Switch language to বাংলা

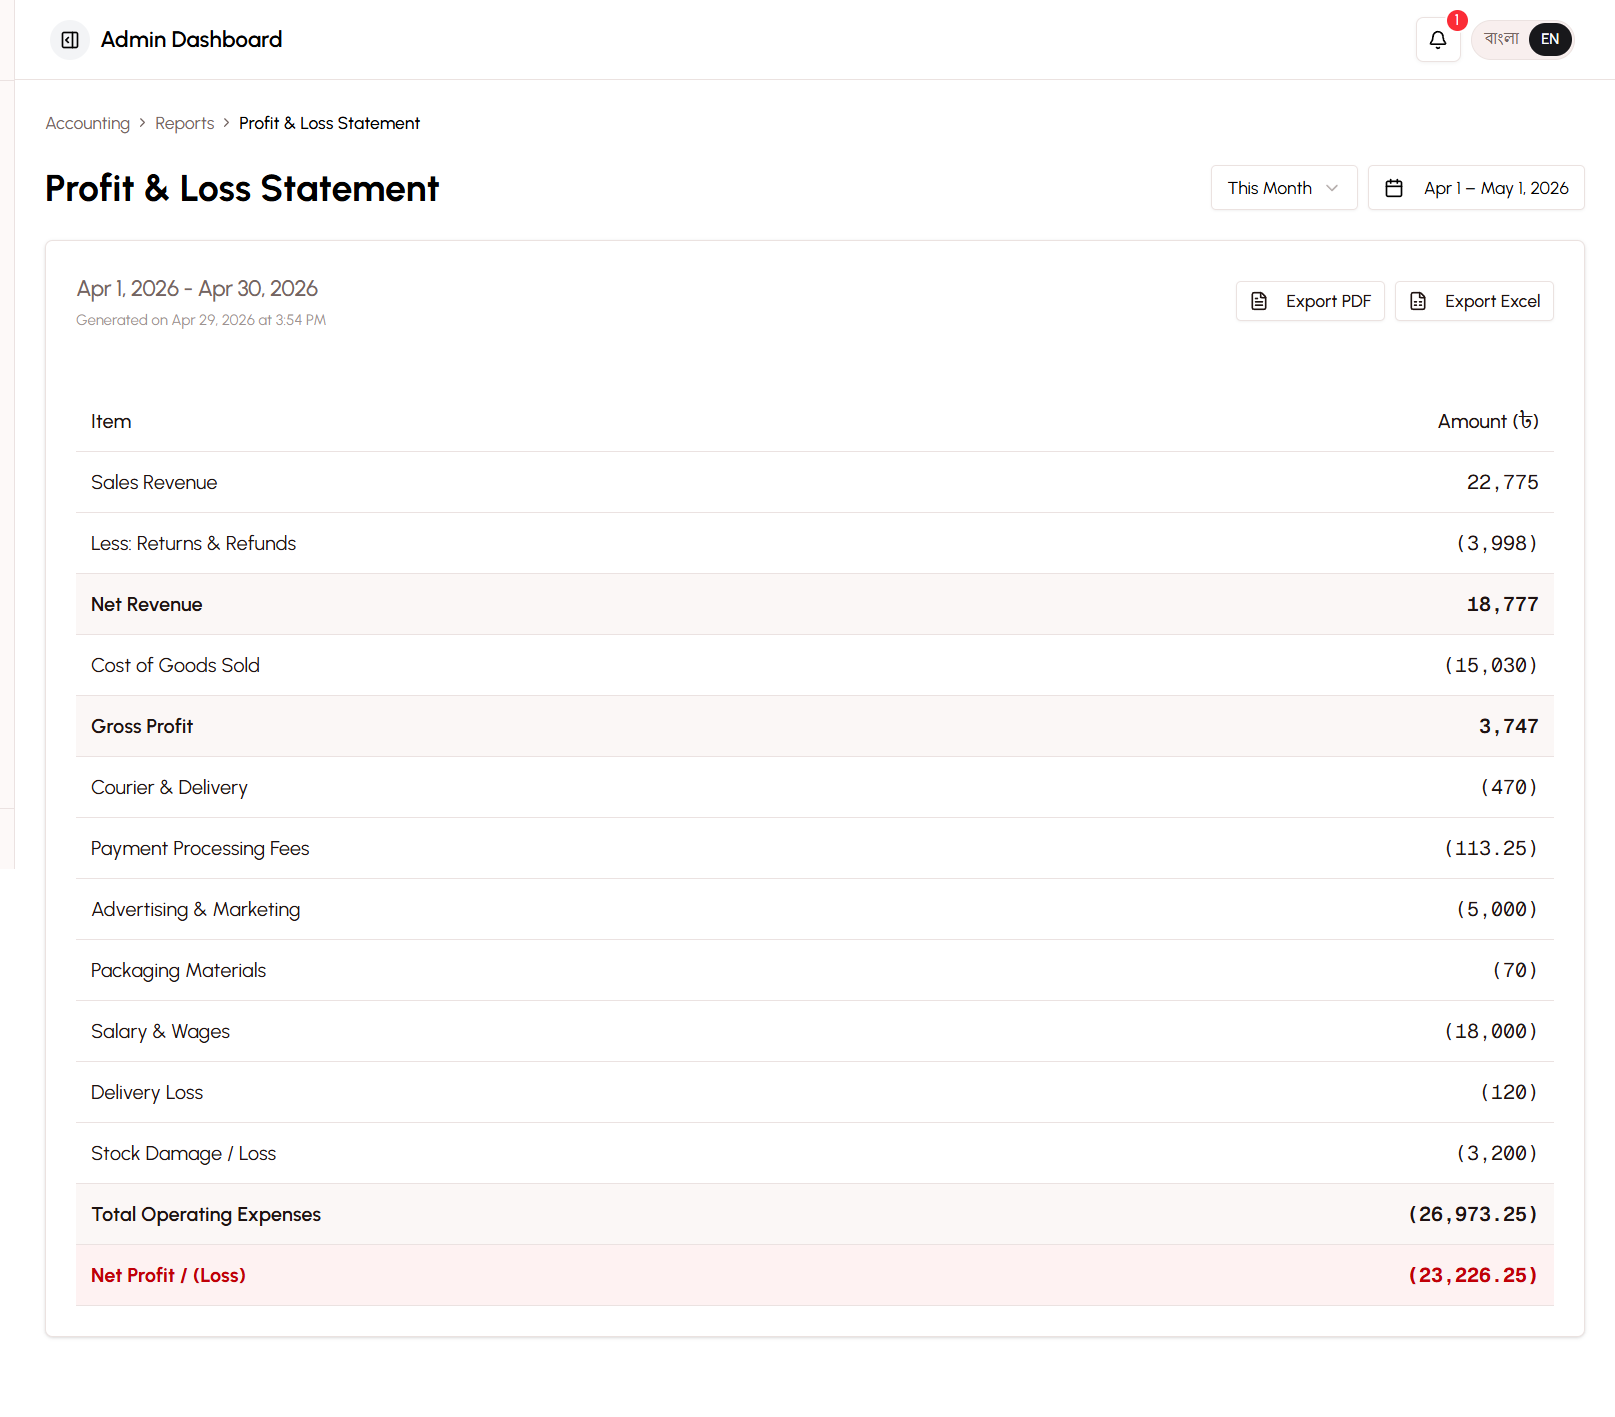point(1501,39)
